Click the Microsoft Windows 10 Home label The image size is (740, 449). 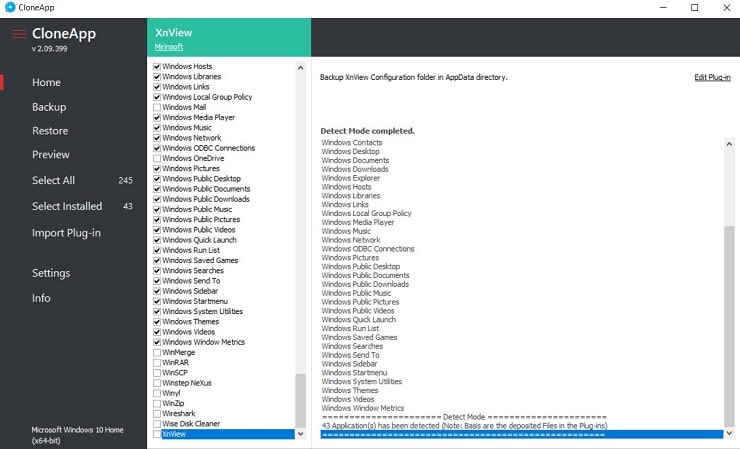click(x=77, y=430)
